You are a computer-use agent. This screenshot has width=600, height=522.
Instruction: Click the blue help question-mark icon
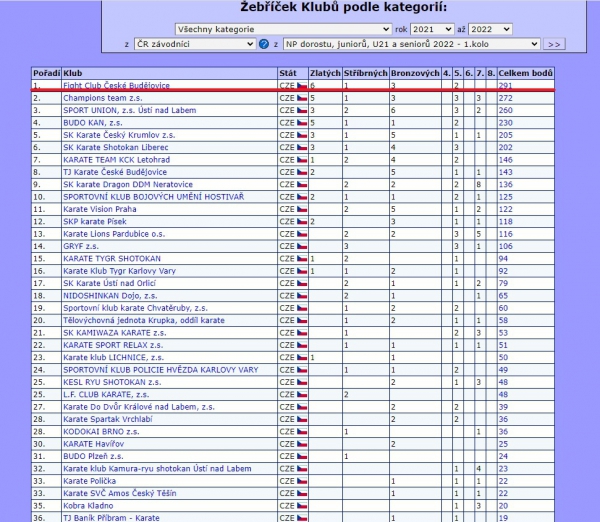[x=264, y=44]
